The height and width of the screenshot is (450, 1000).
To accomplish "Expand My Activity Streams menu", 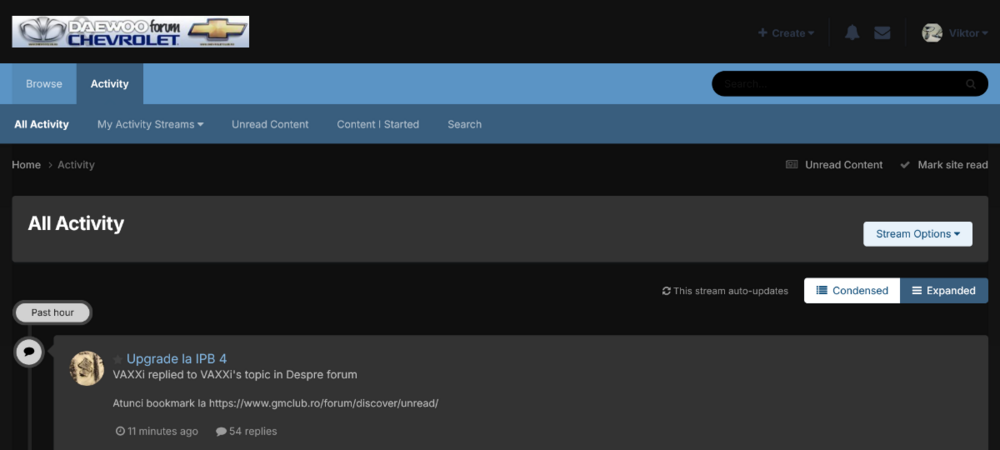I will tap(150, 124).
